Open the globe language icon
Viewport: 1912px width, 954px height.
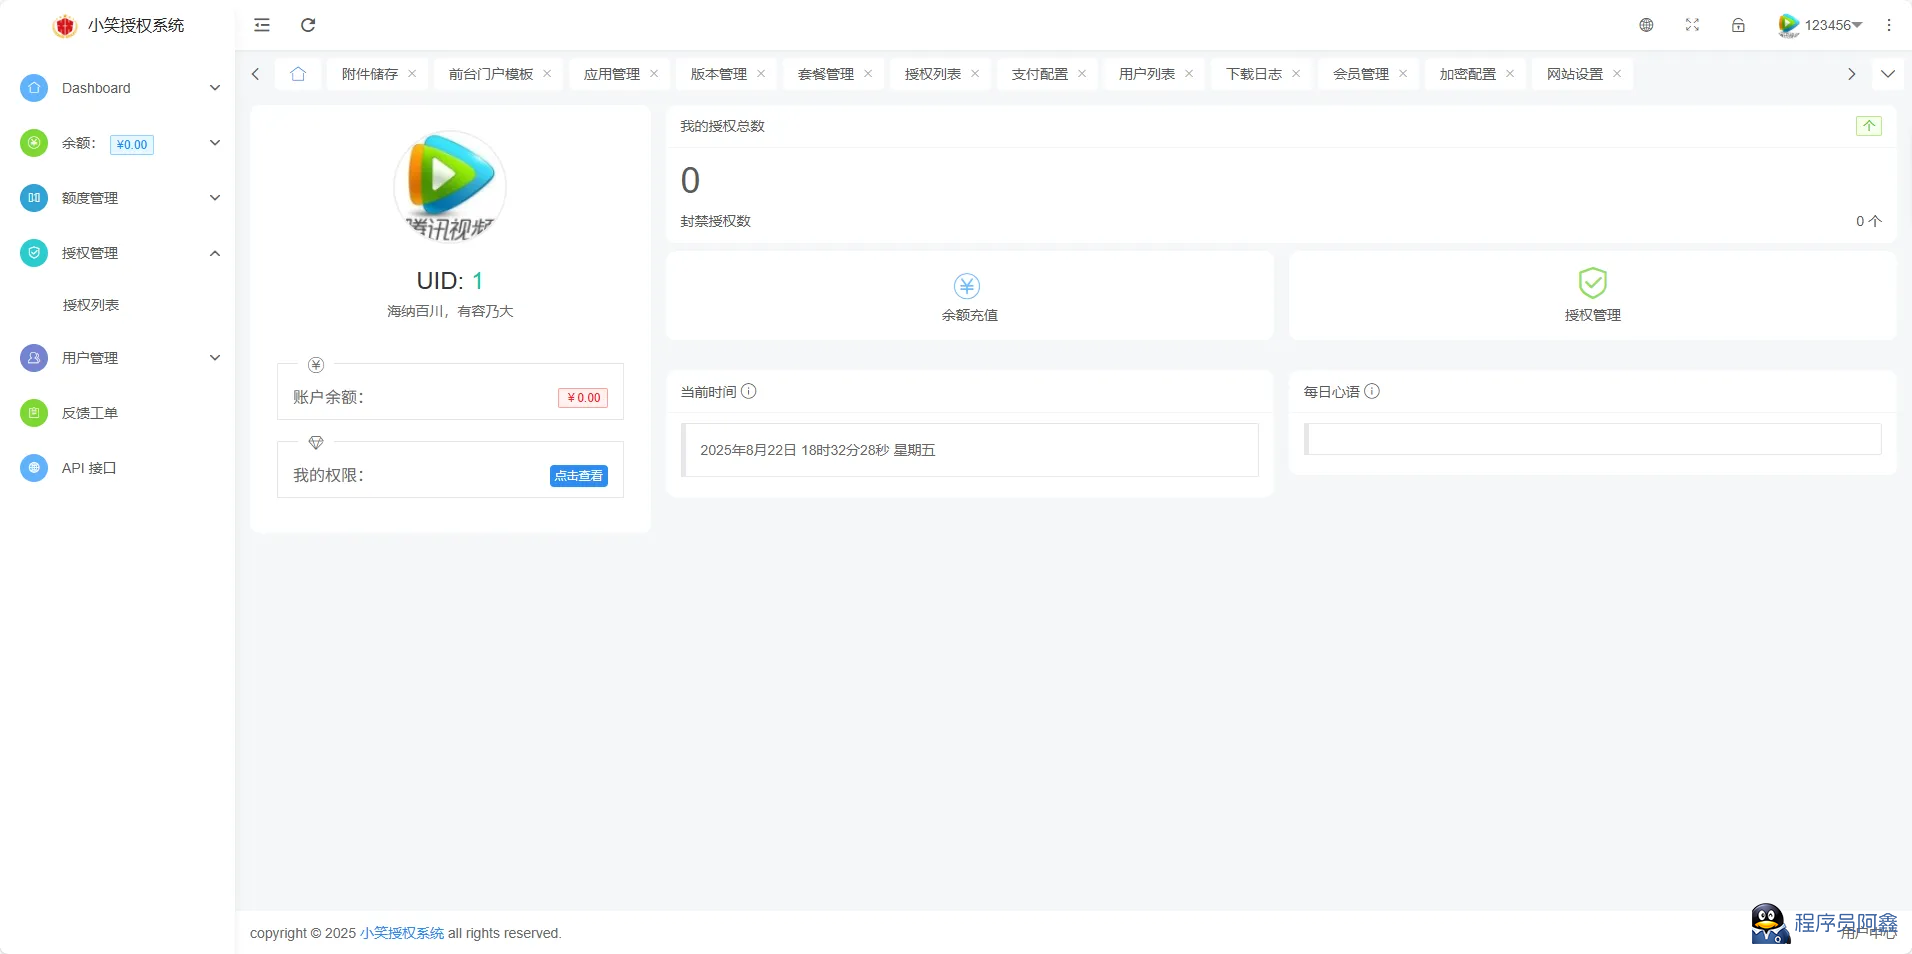point(1646,25)
